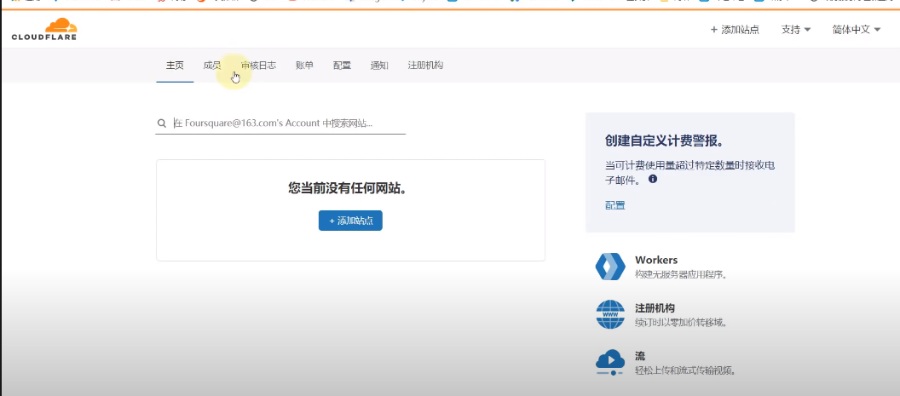Open the Workers title link

pyautogui.click(x=656, y=260)
